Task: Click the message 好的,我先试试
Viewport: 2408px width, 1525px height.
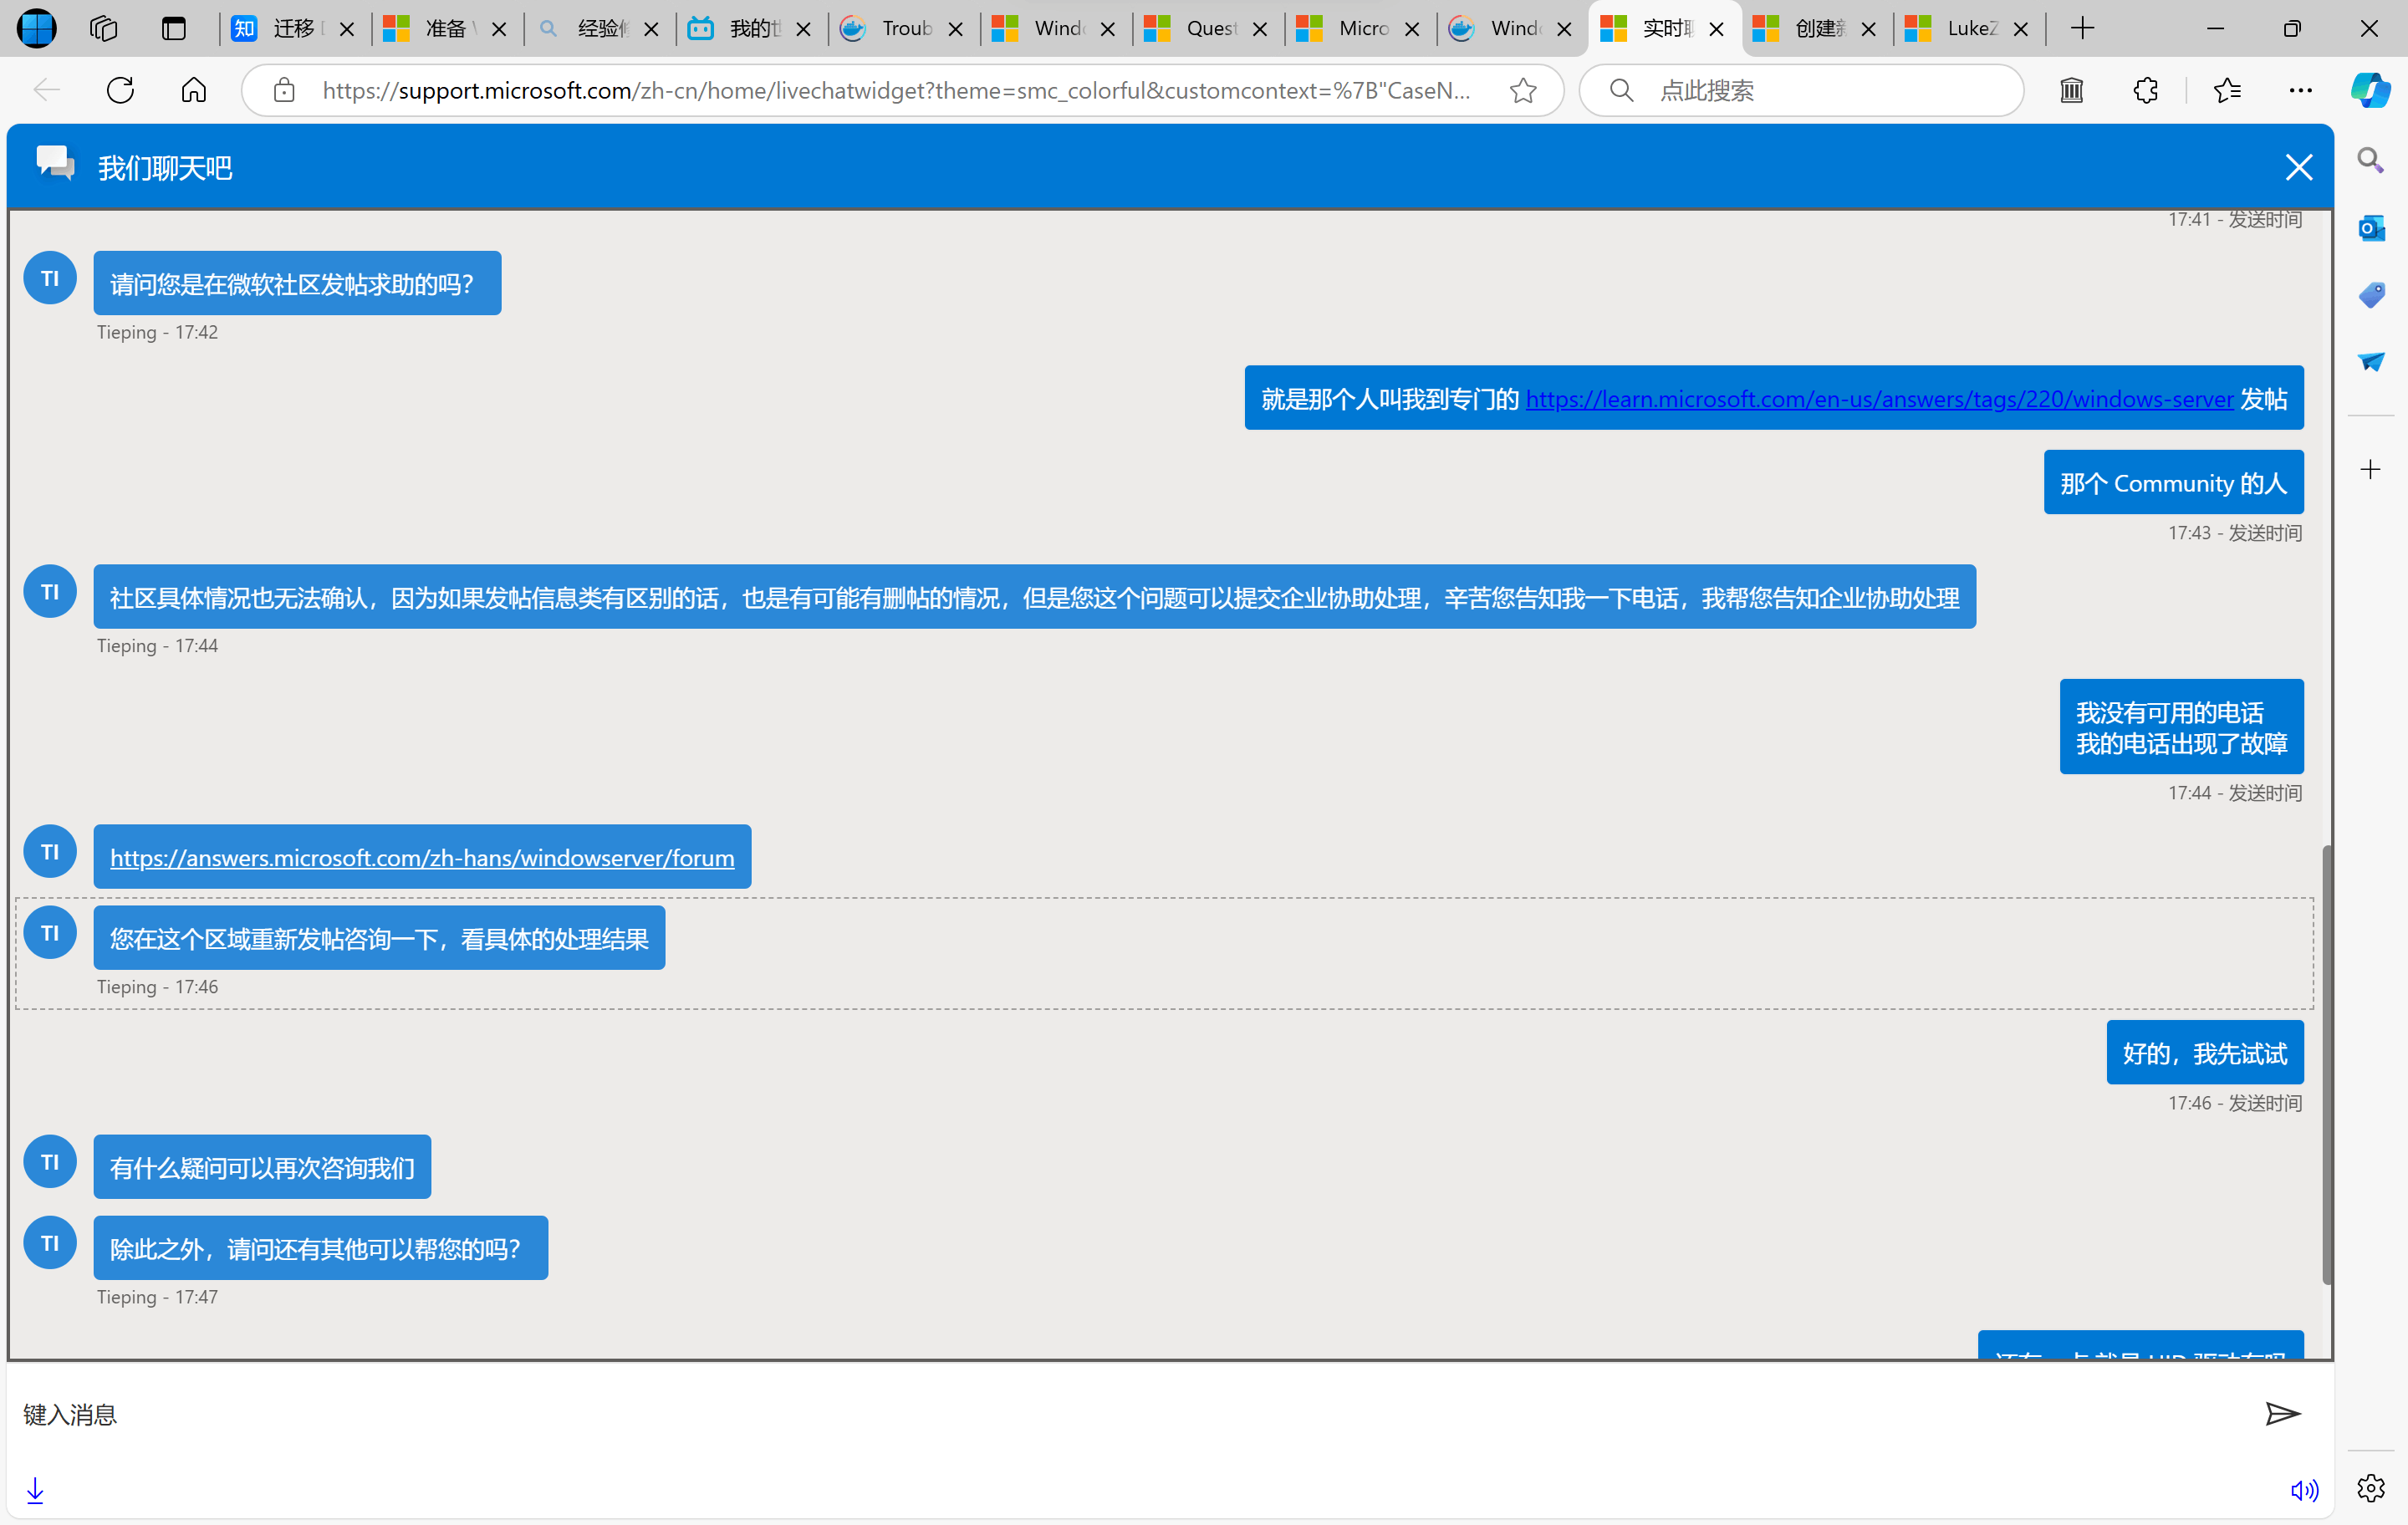Action: 2204,1052
